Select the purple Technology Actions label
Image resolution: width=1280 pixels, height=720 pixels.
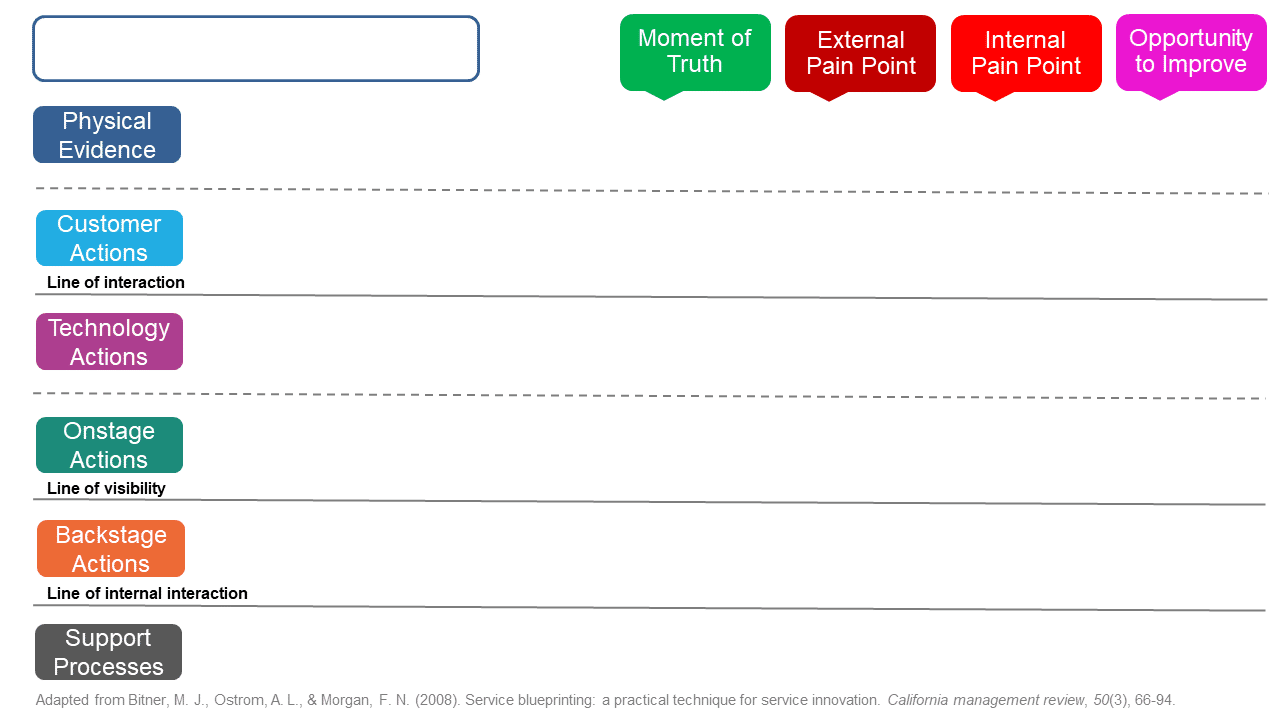coord(109,342)
